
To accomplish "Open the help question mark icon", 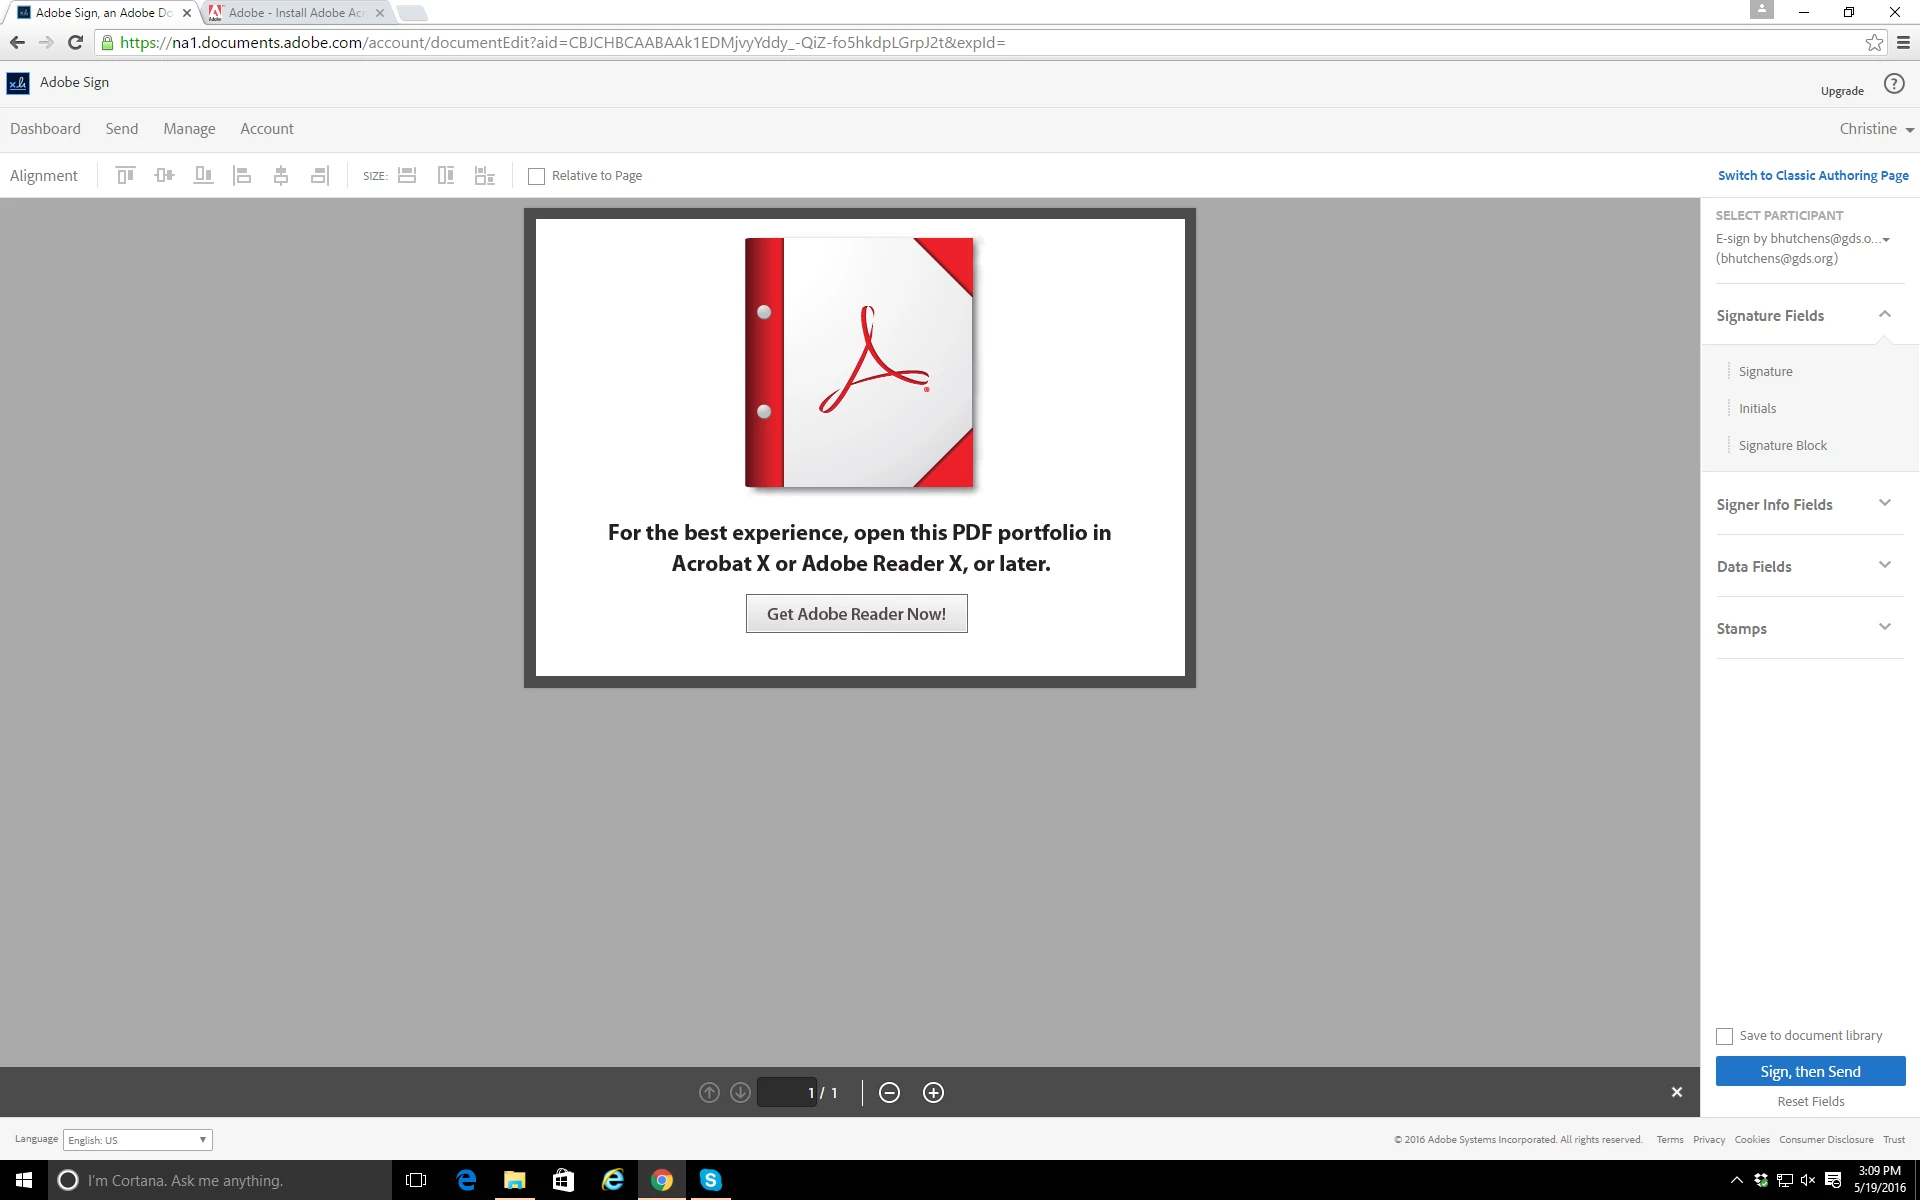I will tap(1893, 84).
